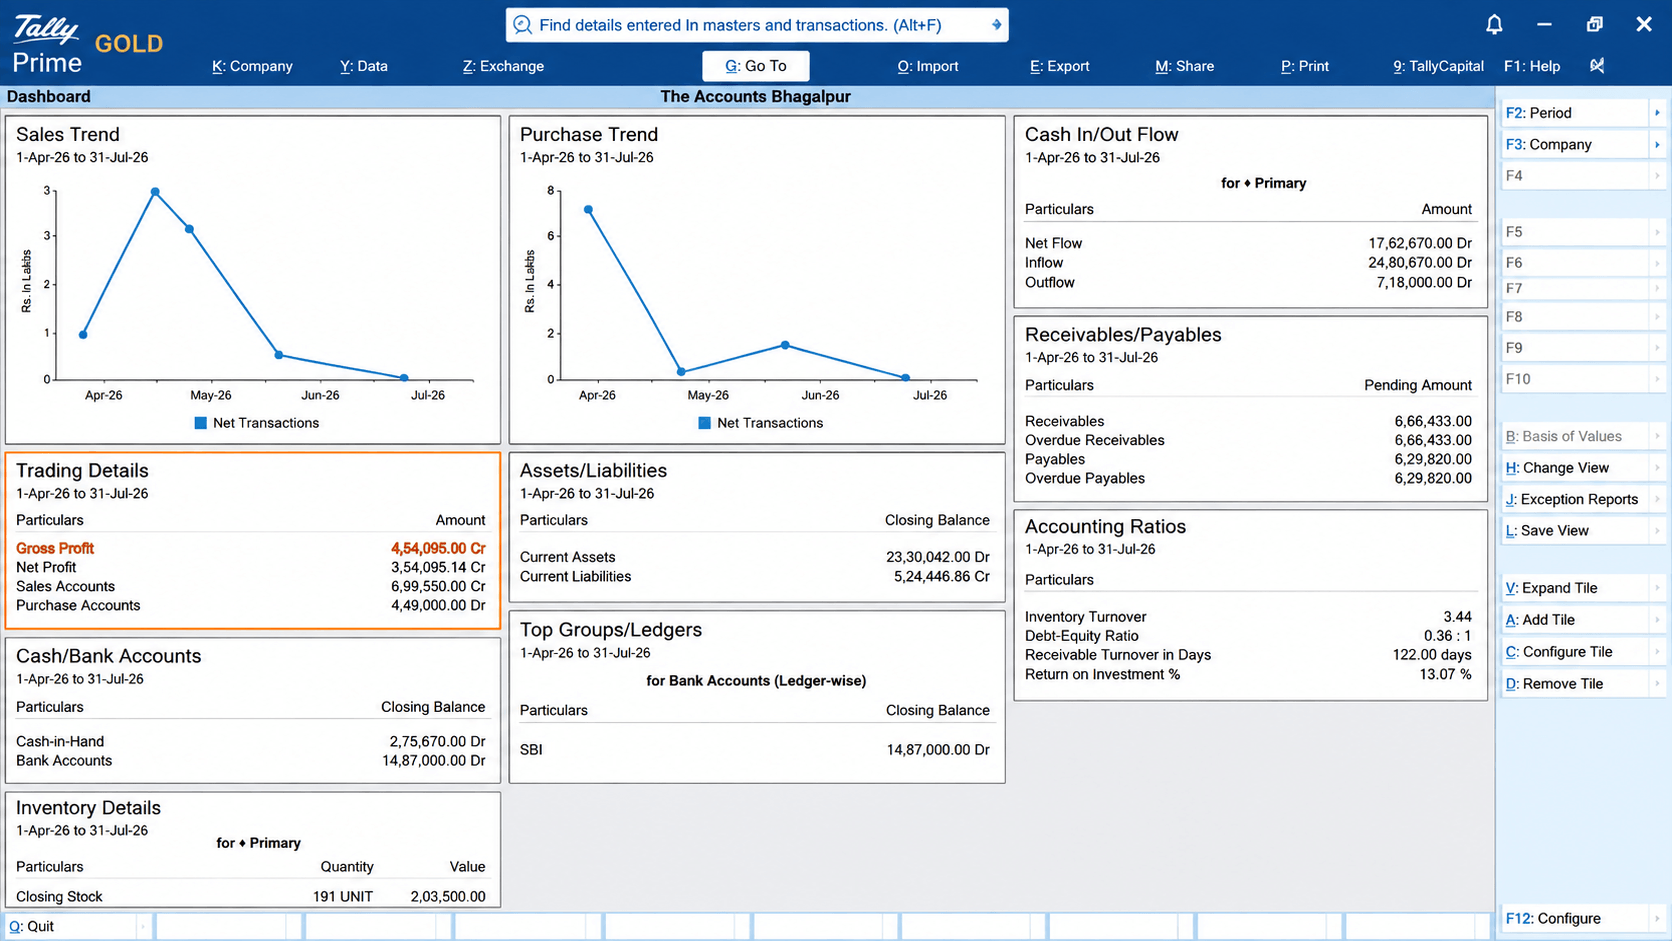Click Receivable Turnover in Days row
Viewport: 1672px width, 941px height.
1248,655
